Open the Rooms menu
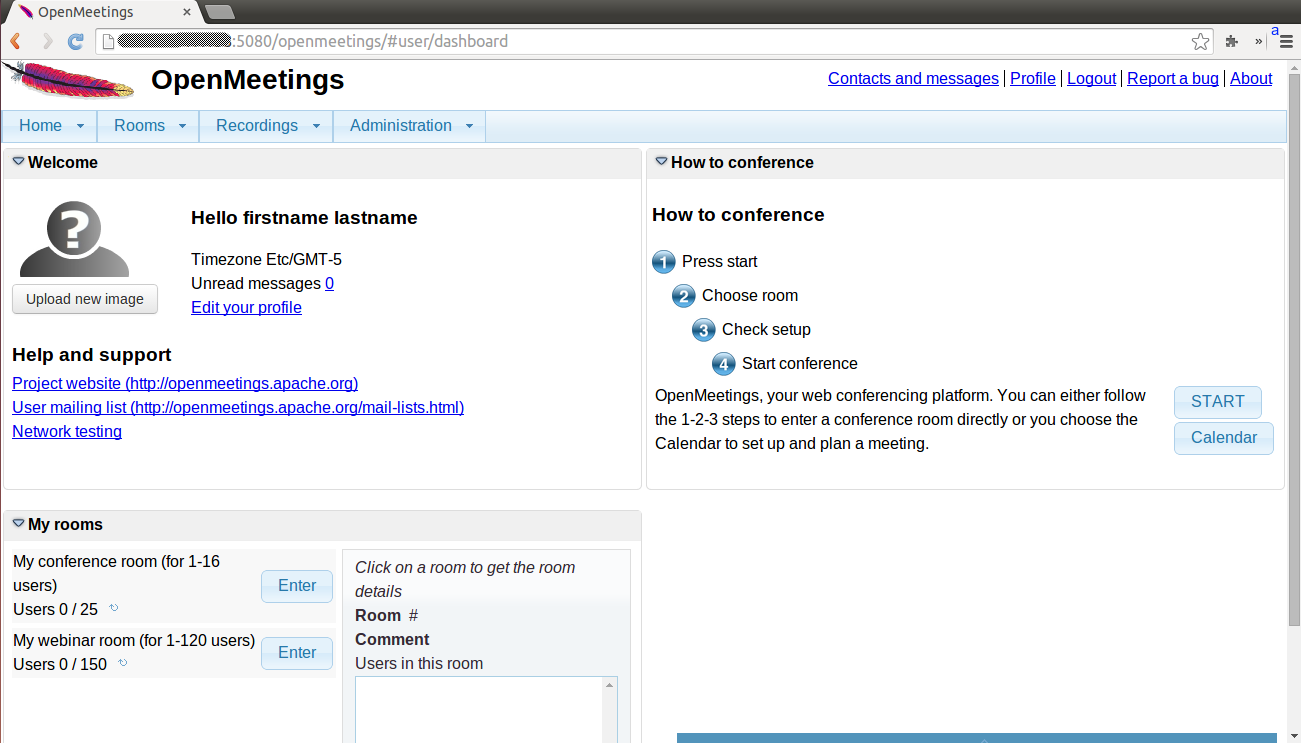The width and height of the screenshot is (1301, 743). pyautogui.click(x=148, y=126)
